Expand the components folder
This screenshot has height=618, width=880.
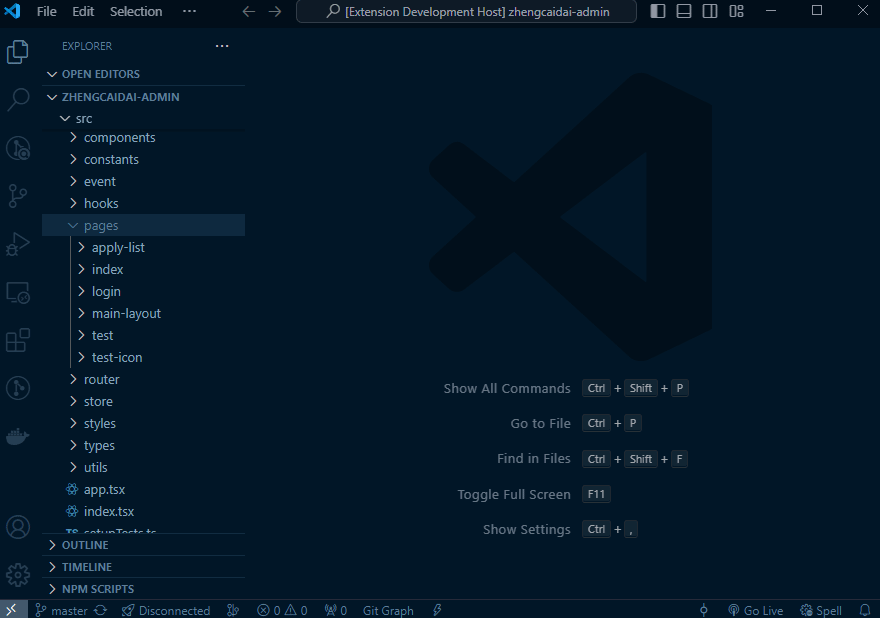tap(144, 138)
